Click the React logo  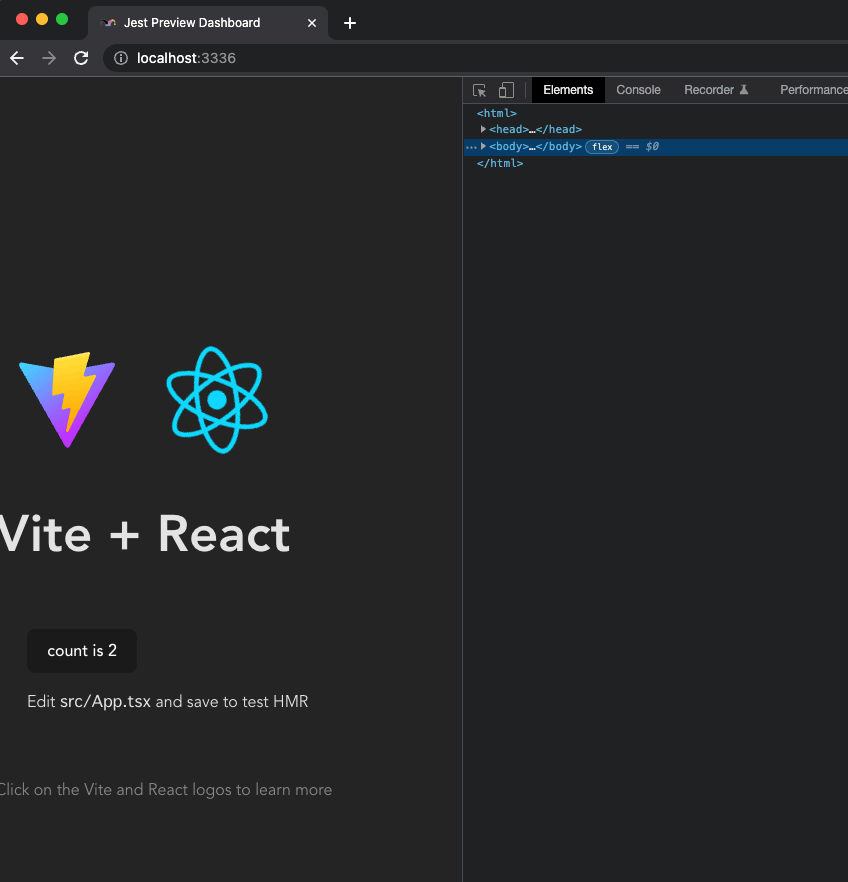click(x=216, y=399)
